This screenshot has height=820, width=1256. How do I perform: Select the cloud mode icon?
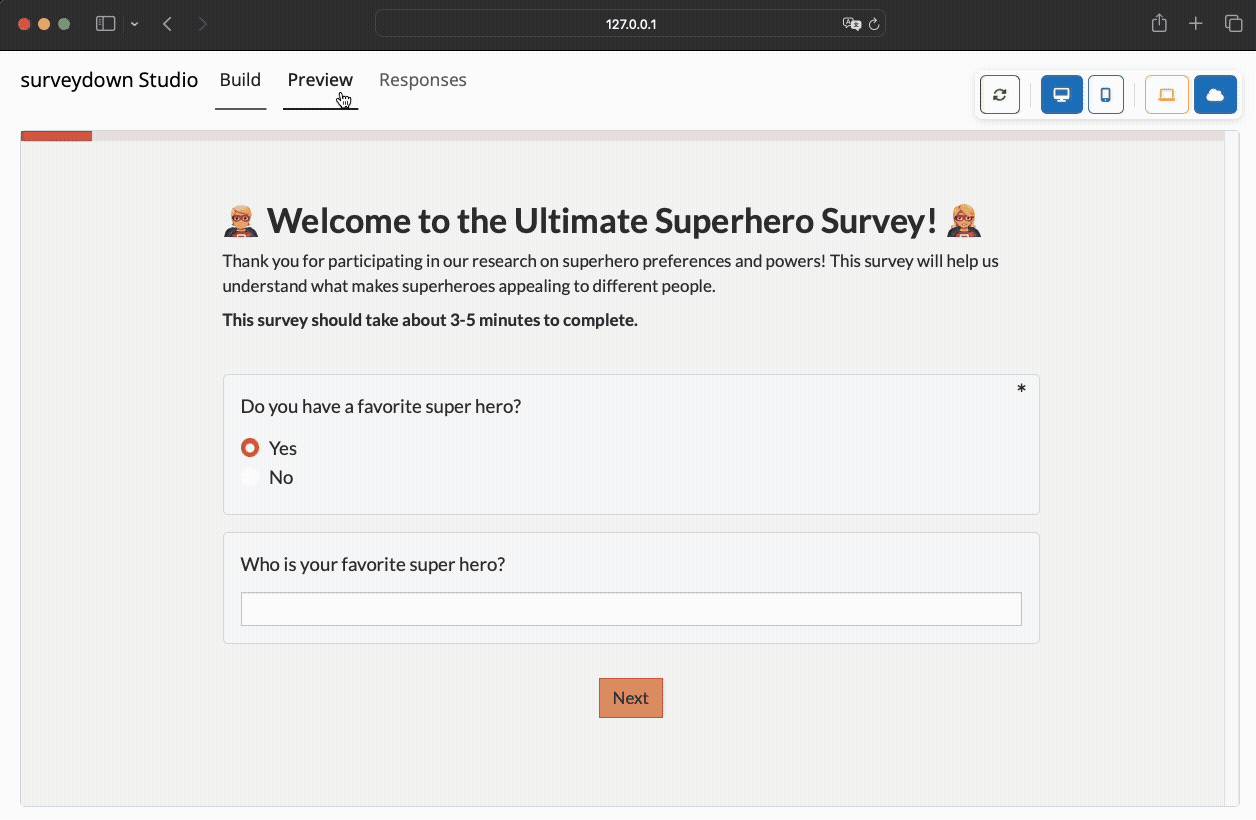(x=1215, y=95)
